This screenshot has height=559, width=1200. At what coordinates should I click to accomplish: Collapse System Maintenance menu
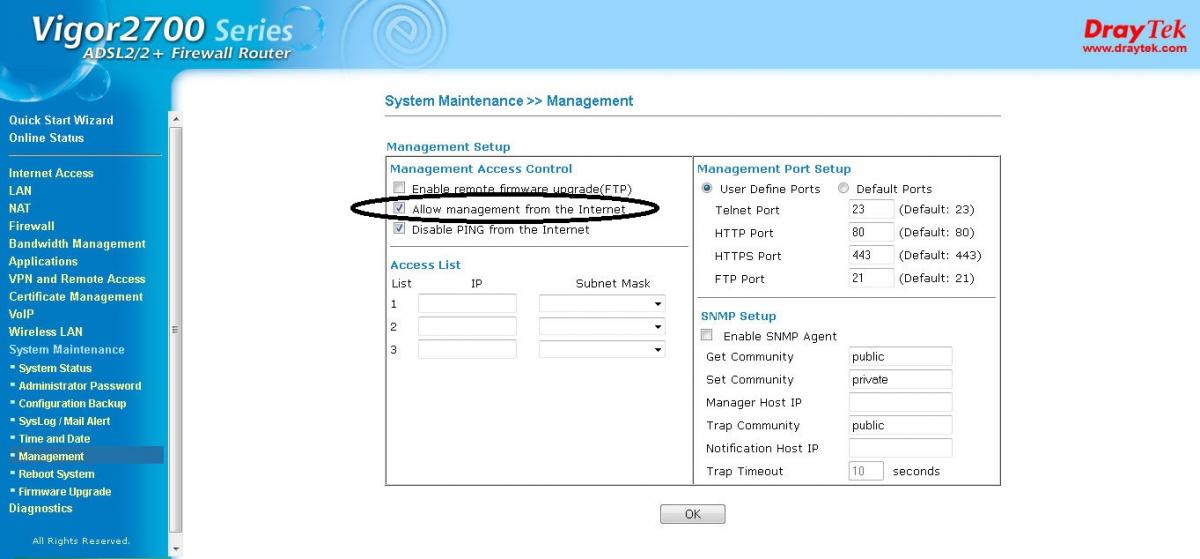[x=67, y=350]
